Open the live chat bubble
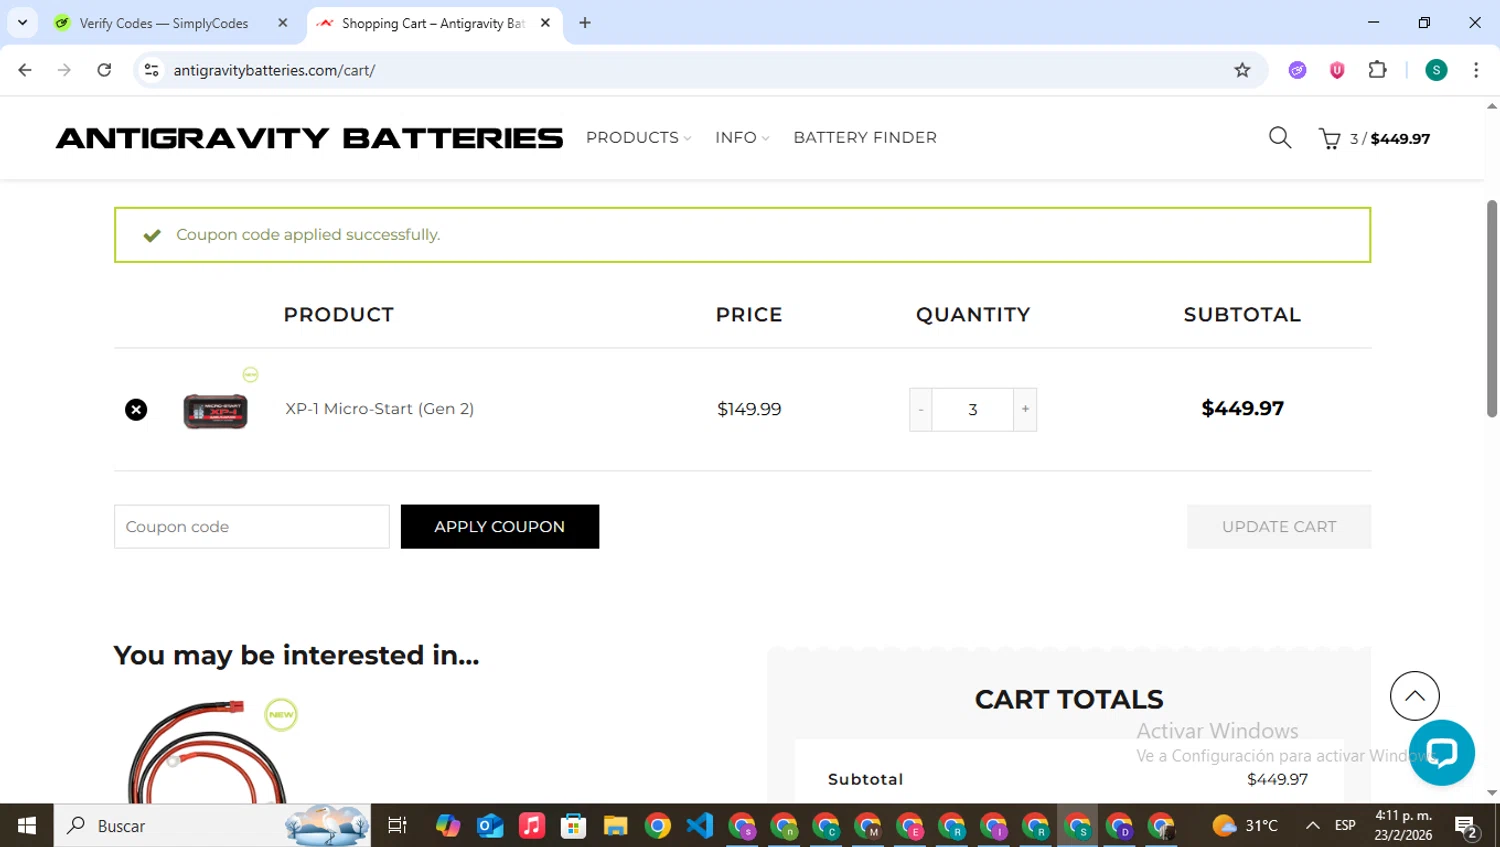Viewport: 1500px width, 847px height. pyautogui.click(x=1442, y=752)
